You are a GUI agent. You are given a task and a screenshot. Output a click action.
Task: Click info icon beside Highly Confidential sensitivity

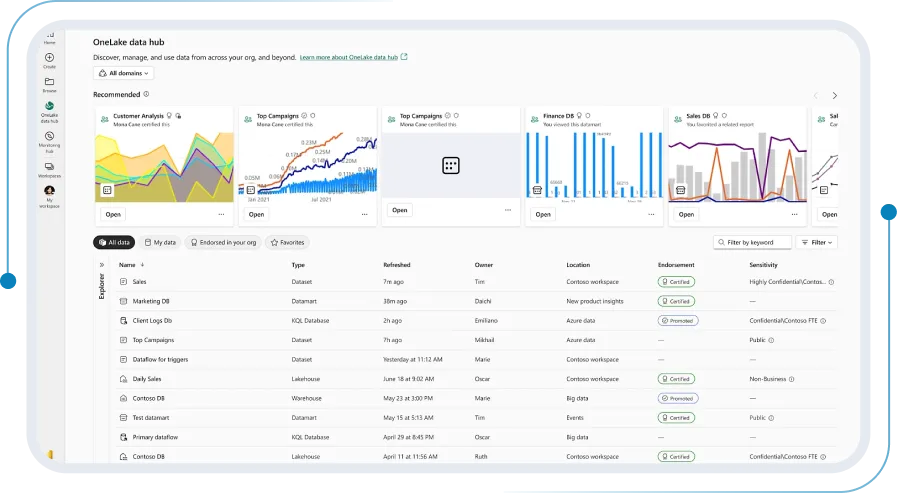[x=831, y=282]
